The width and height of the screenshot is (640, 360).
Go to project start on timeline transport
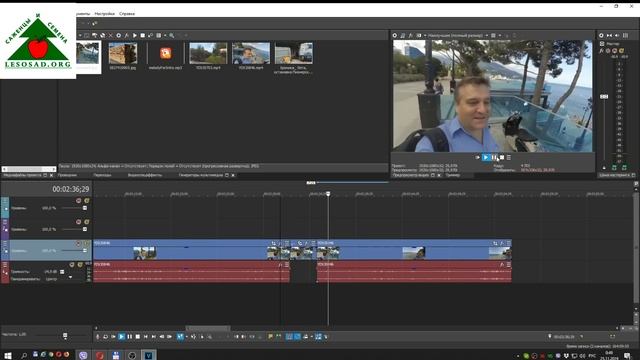[145, 337]
